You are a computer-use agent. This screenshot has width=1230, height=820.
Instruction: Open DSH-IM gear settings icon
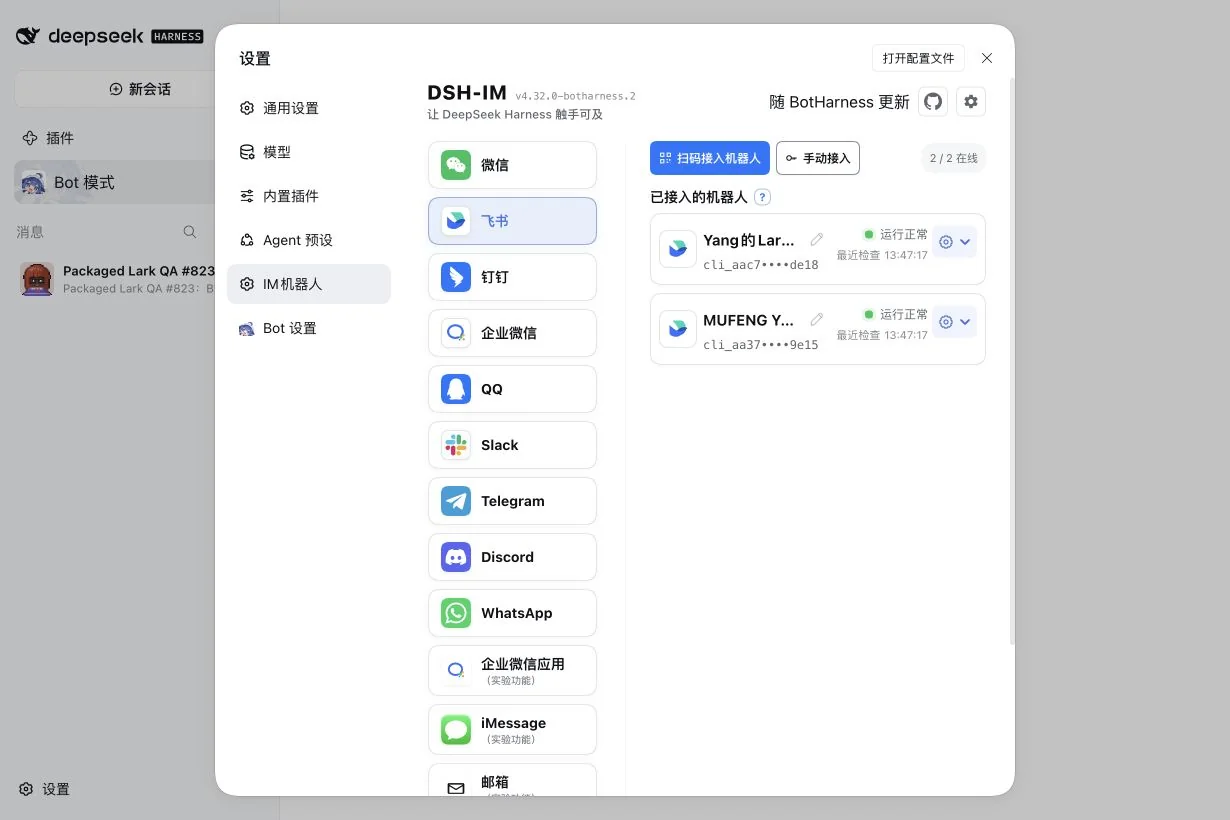[971, 101]
